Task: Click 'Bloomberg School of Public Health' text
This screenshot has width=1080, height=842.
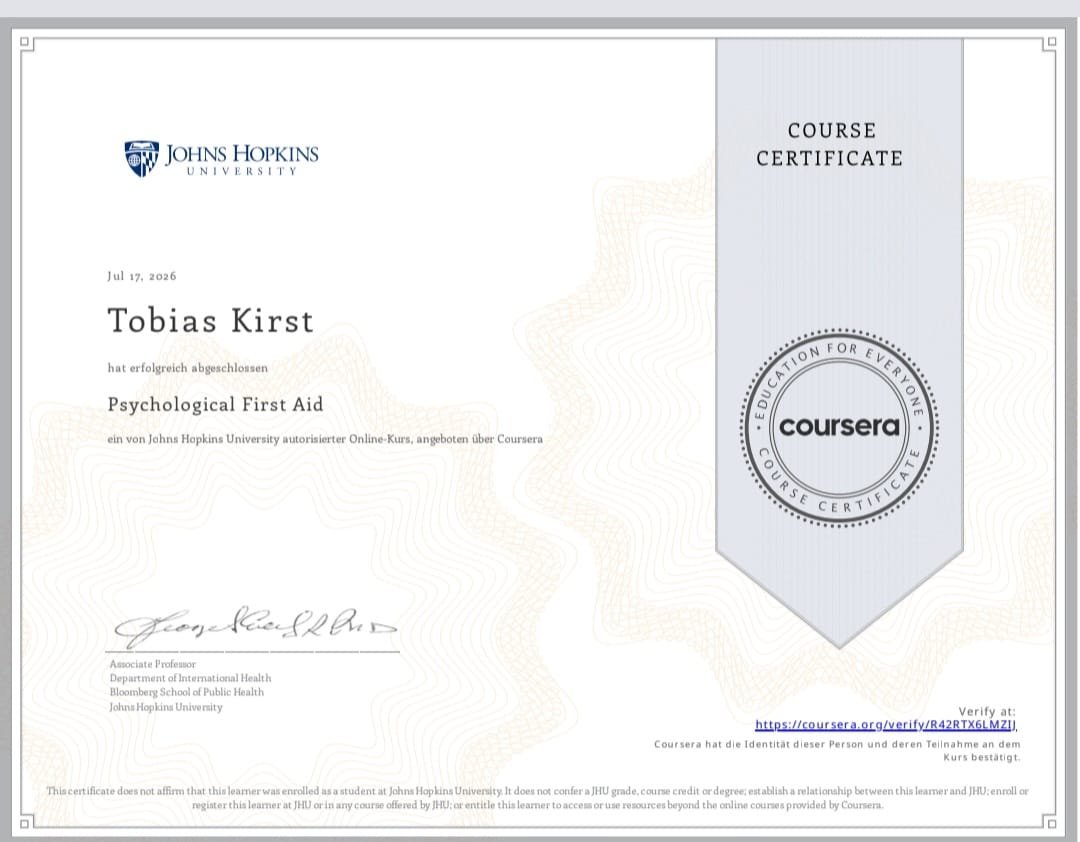Action: (187, 692)
